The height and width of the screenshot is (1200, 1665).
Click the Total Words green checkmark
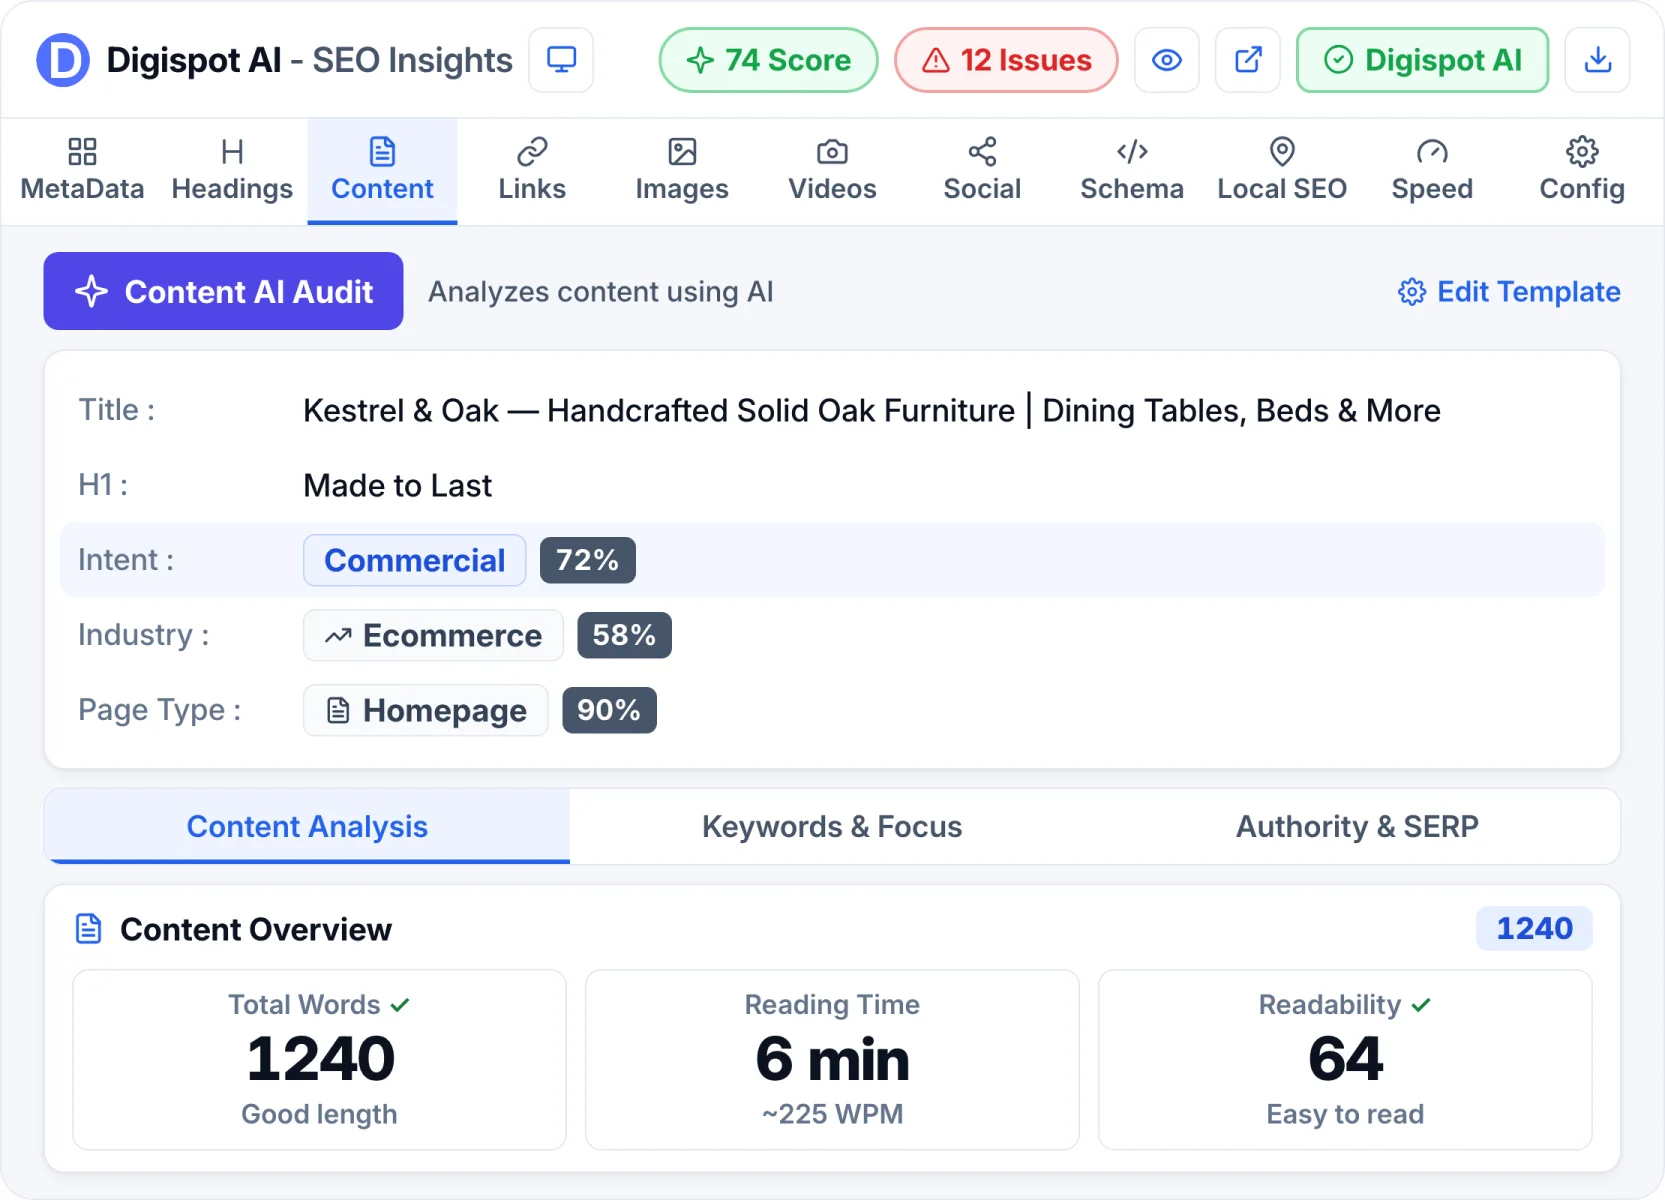click(x=400, y=1005)
